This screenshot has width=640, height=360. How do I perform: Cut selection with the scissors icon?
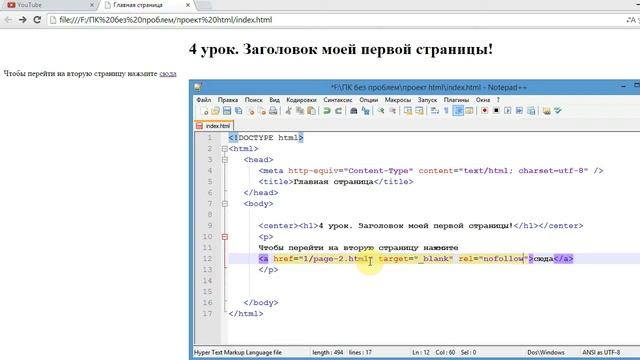pos(288,111)
